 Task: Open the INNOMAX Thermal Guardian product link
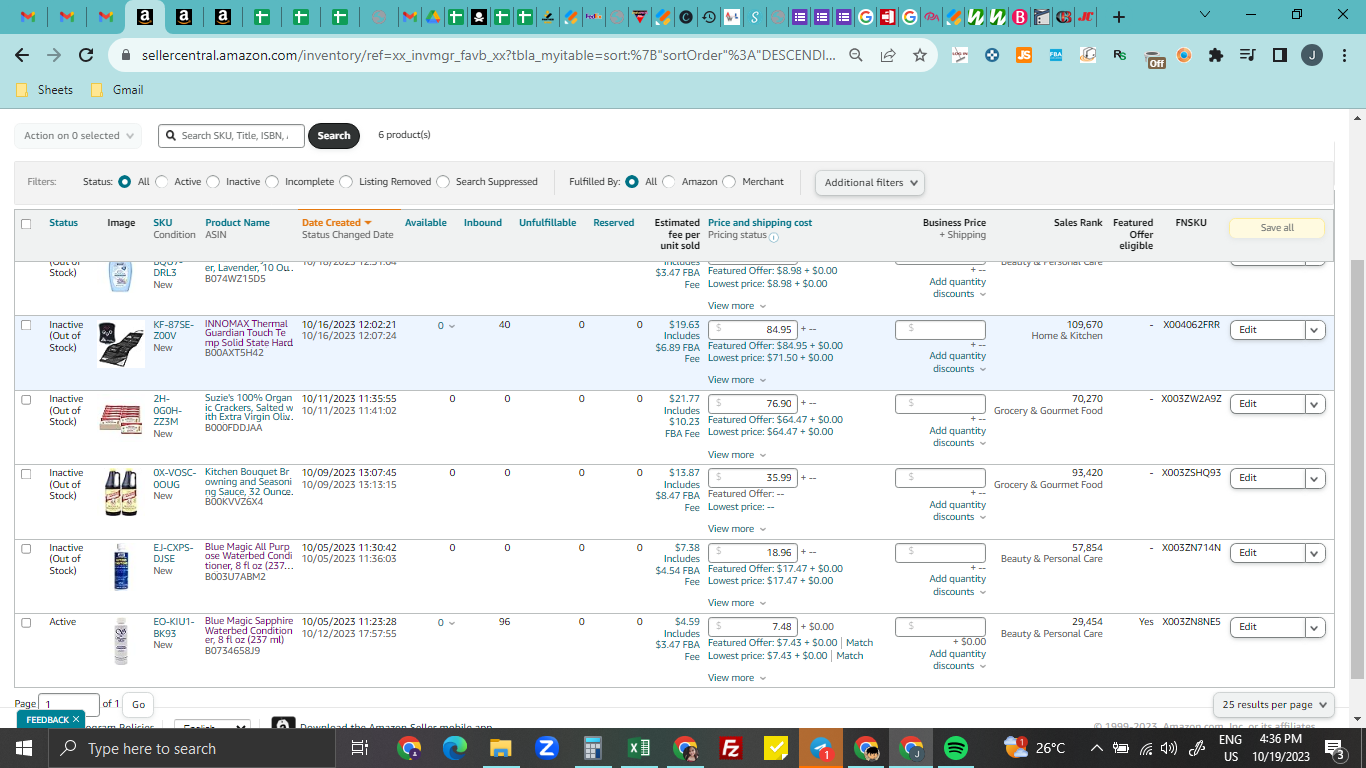pos(248,334)
